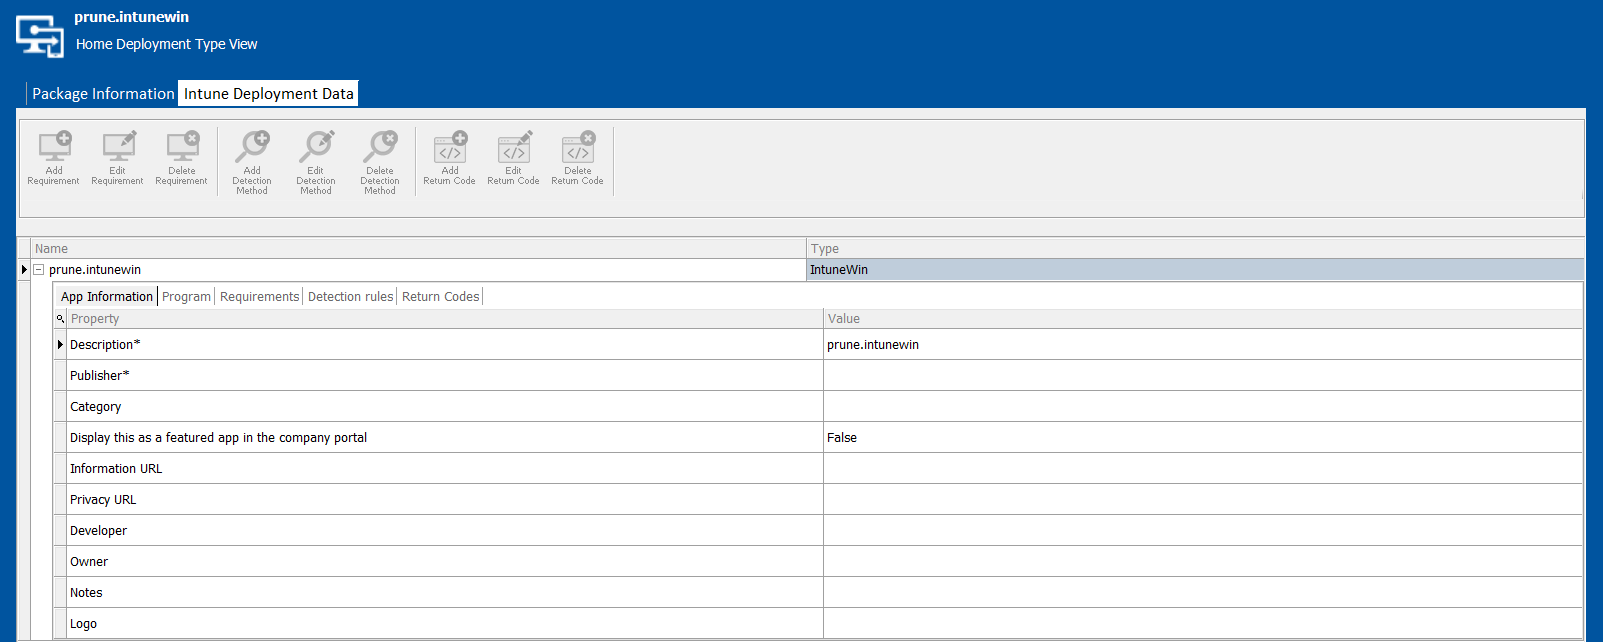Click the Add Return Code icon

coord(450,146)
